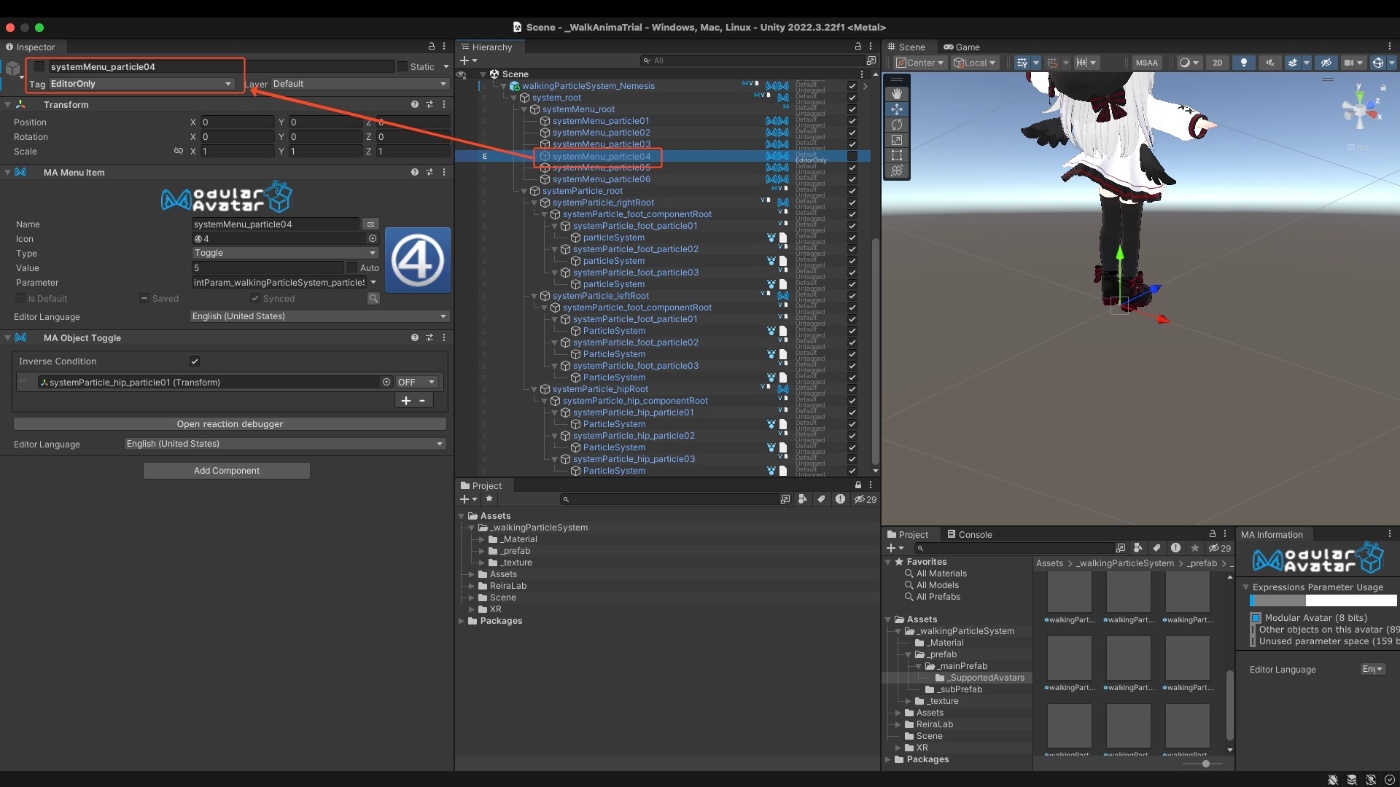Viewport: 1400px width, 787px height.
Task: Select the Scale tool in Scene toolbar
Action: [897, 140]
